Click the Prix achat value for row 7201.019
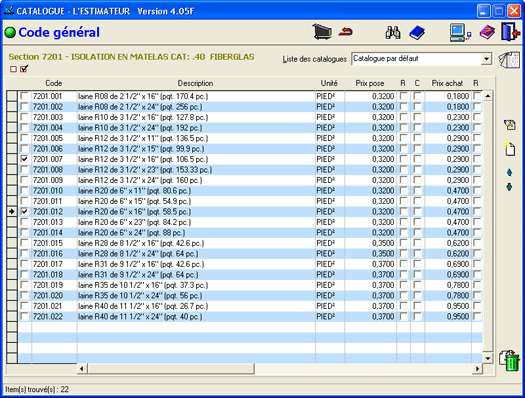The height and width of the screenshot is (398, 525). point(457,285)
